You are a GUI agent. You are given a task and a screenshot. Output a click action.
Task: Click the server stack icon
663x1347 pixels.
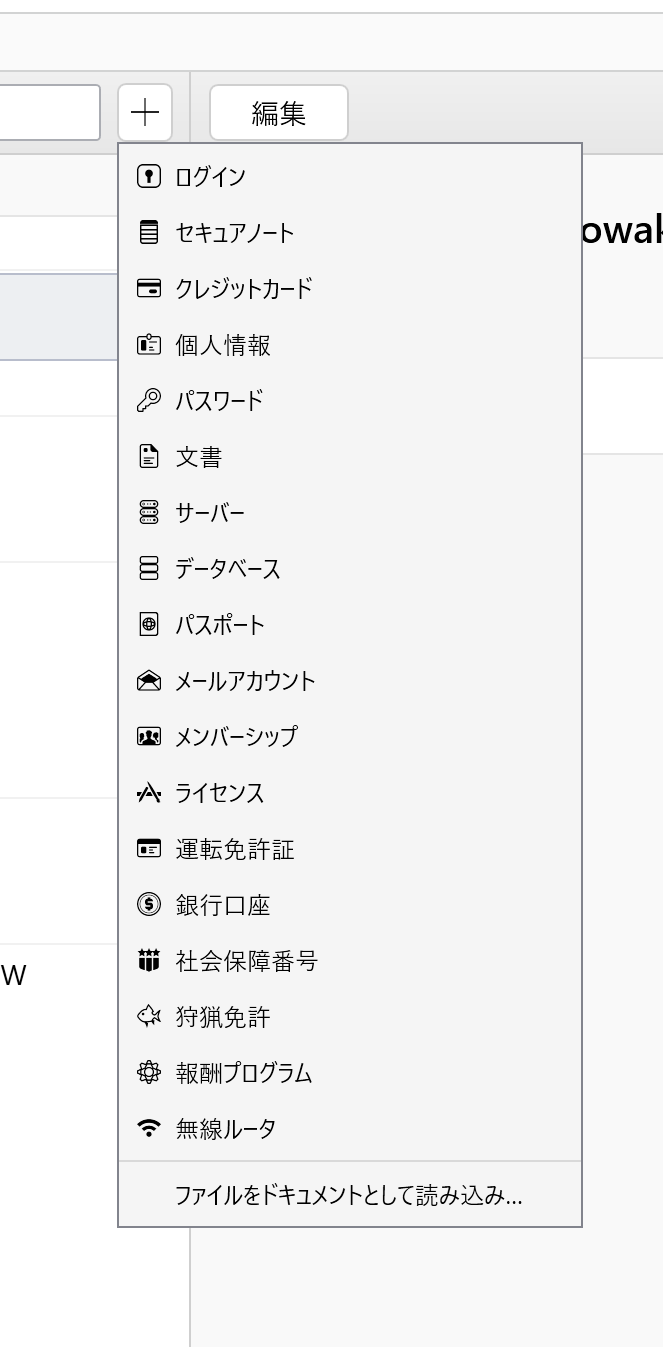tap(148, 513)
